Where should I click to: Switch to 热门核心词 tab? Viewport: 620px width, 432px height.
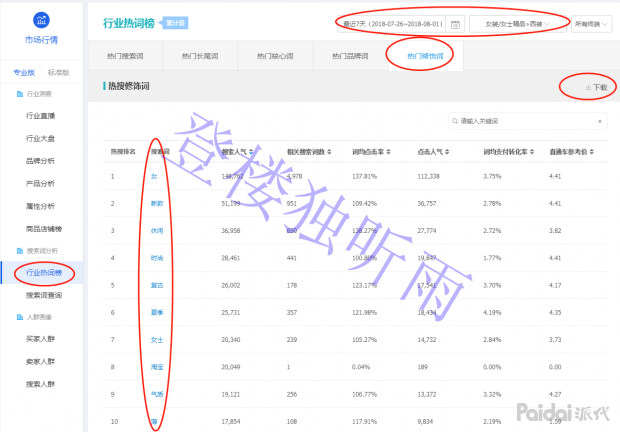click(x=275, y=56)
